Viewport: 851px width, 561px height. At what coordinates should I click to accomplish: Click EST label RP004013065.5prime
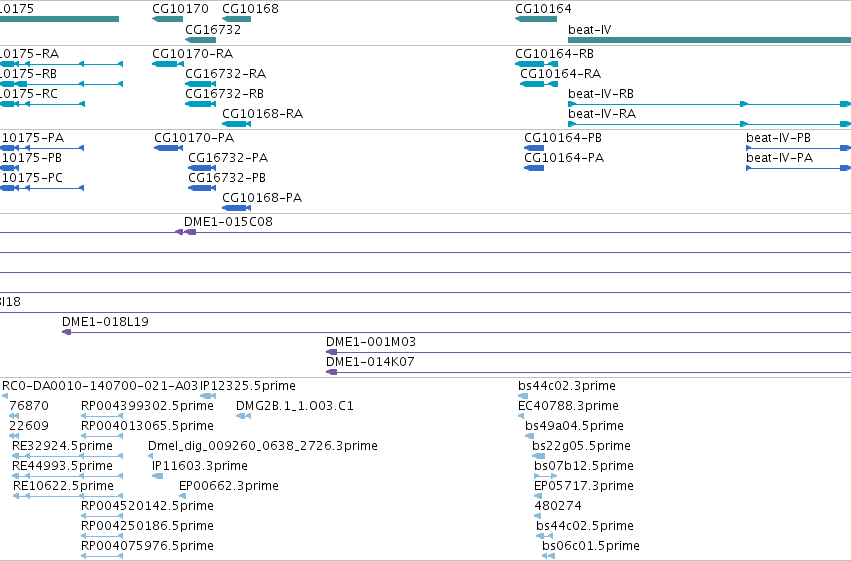tap(147, 426)
